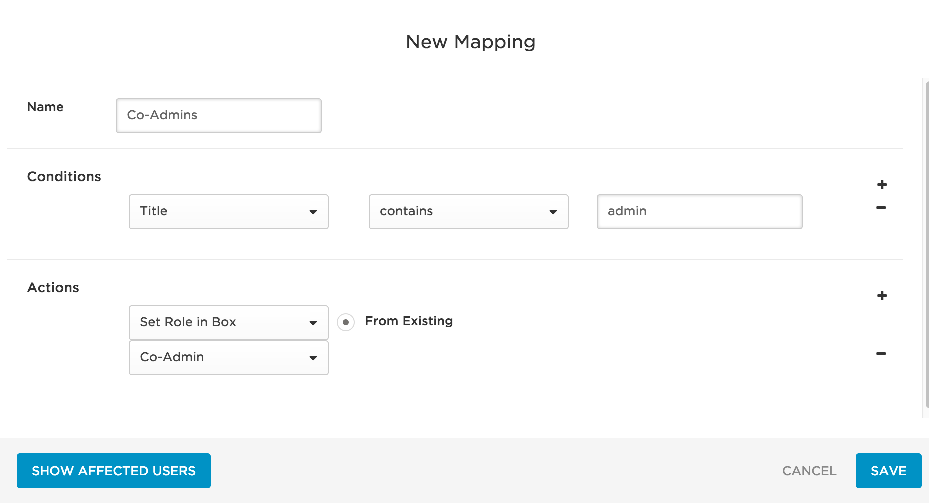
Task: Click the condition value field containing admin
Action: (700, 212)
